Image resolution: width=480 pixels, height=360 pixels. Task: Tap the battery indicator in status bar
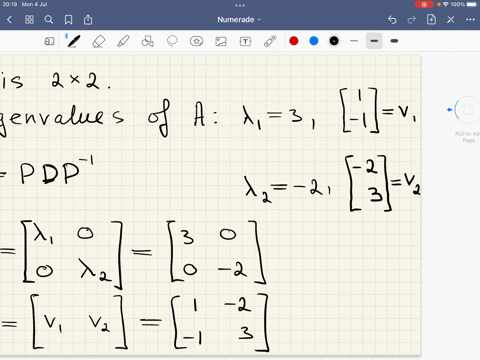click(472, 4)
